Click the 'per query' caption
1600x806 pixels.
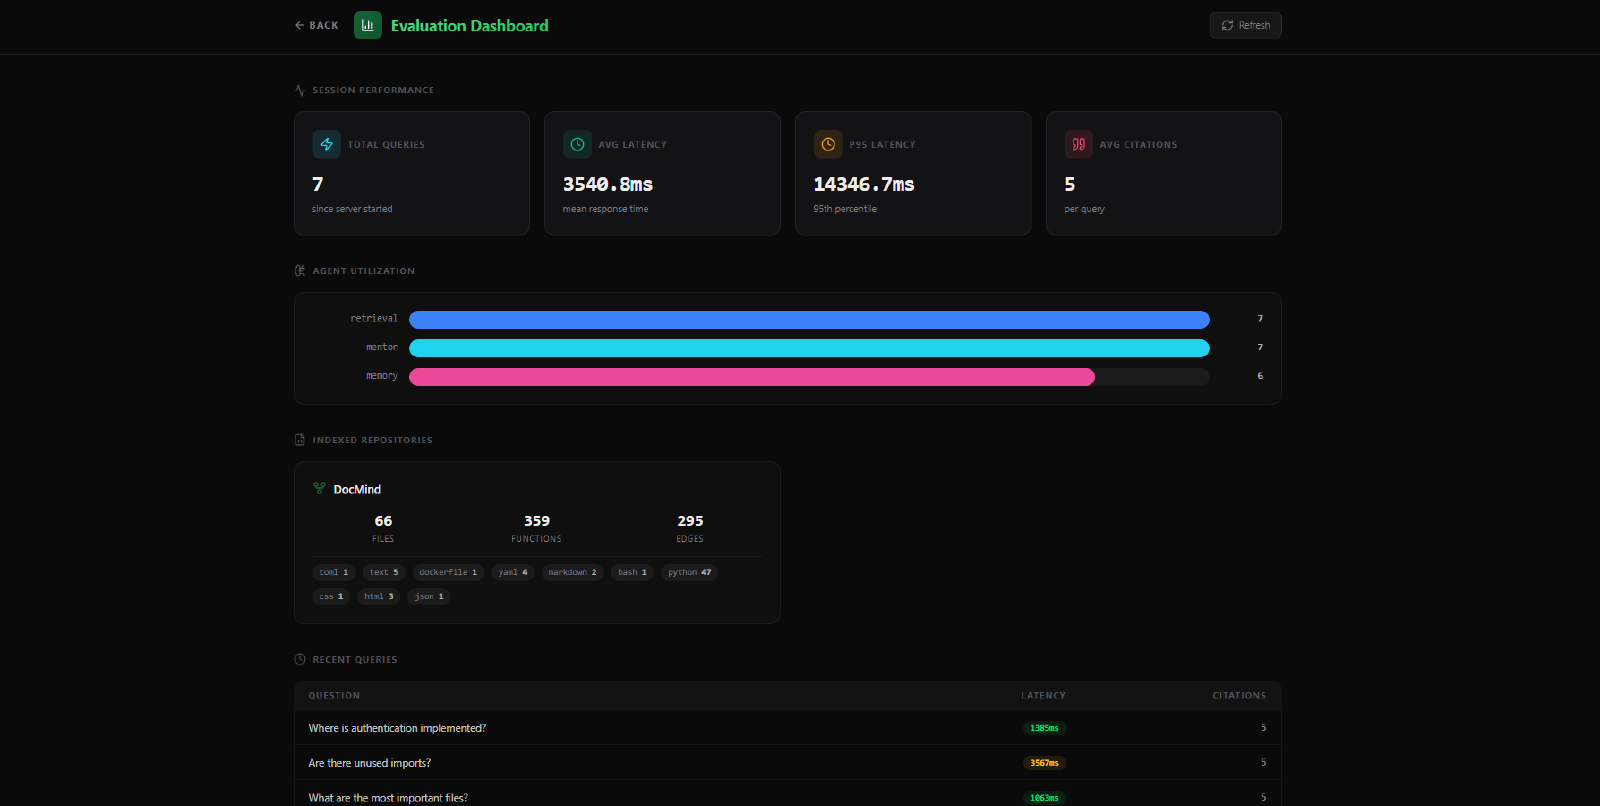(1085, 209)
